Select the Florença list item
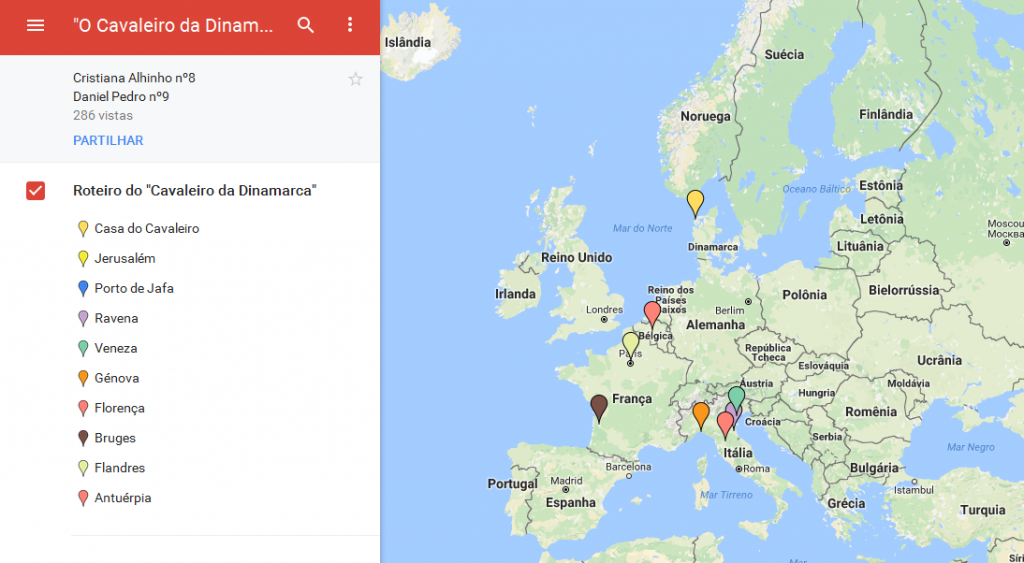This screenshot has width=1024, height=563. pos(119,409)
